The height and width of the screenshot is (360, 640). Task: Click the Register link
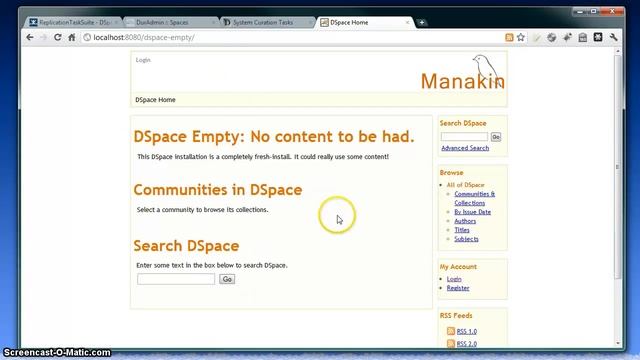[x=458, y=288]
